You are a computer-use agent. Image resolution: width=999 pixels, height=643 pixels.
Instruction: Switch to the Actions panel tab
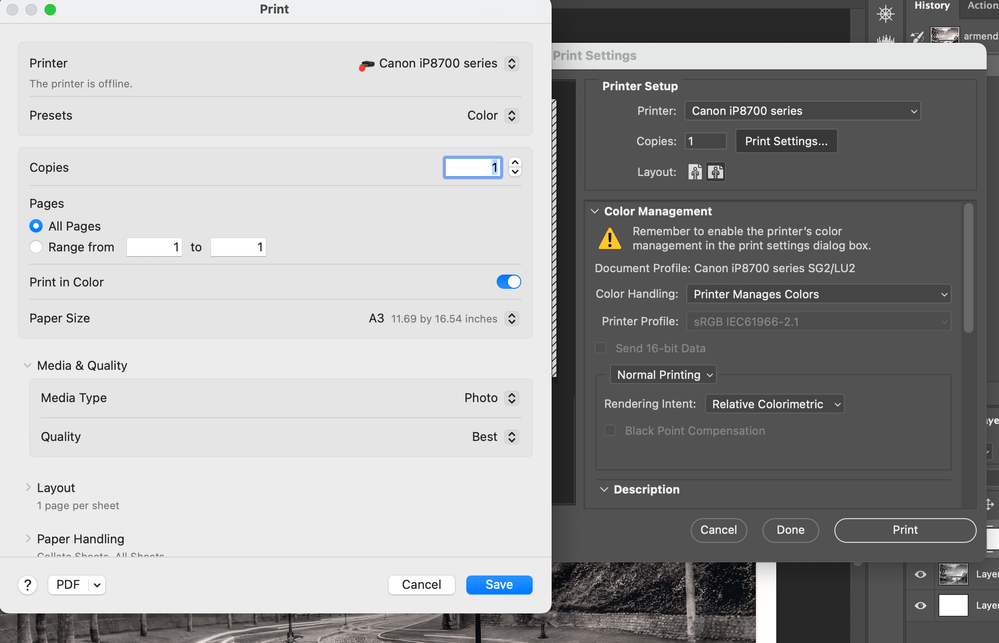[x=982, y=6]
